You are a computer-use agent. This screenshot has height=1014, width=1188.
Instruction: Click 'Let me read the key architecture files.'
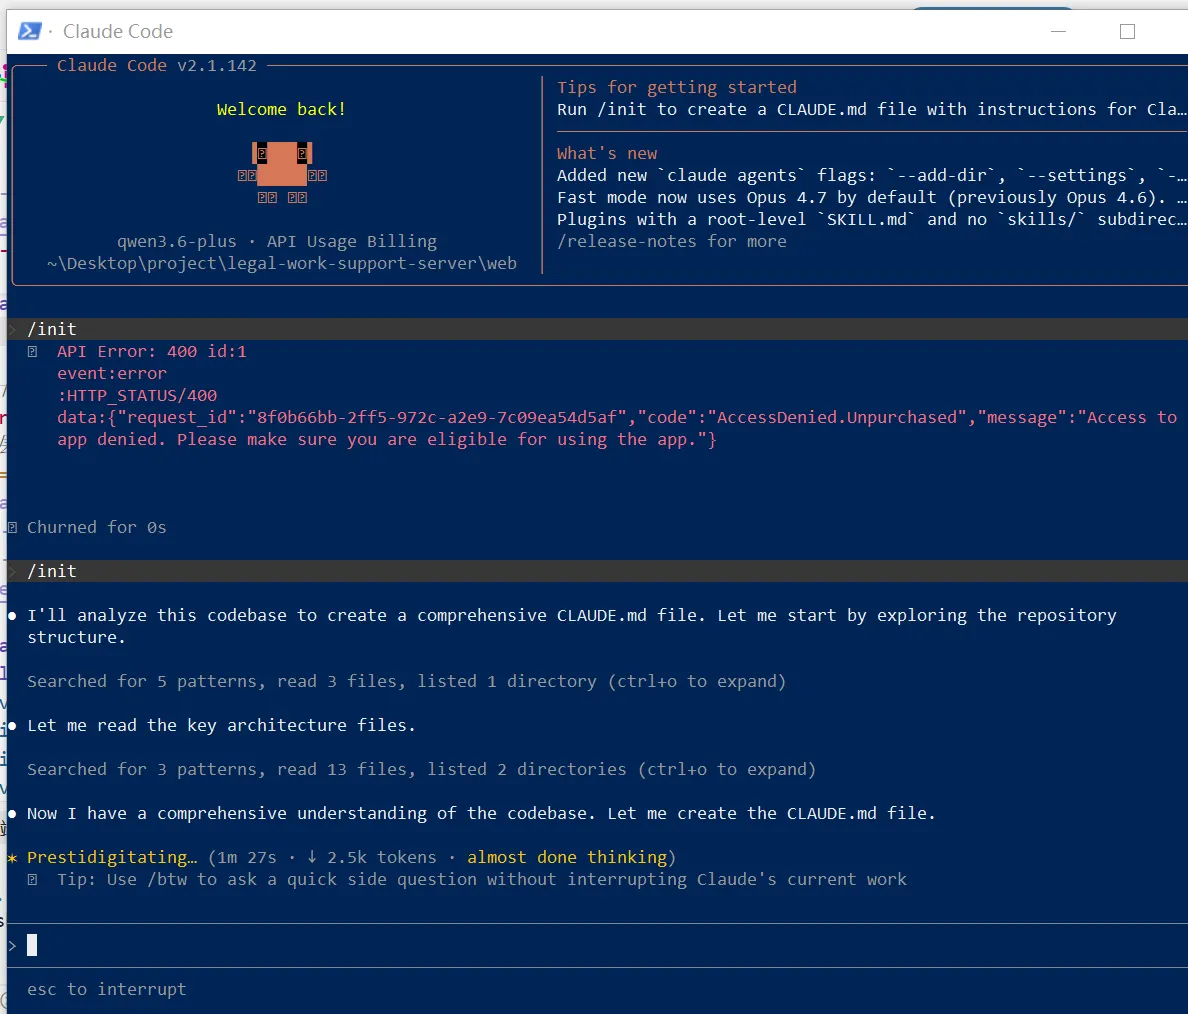click(x=221, y=725)
